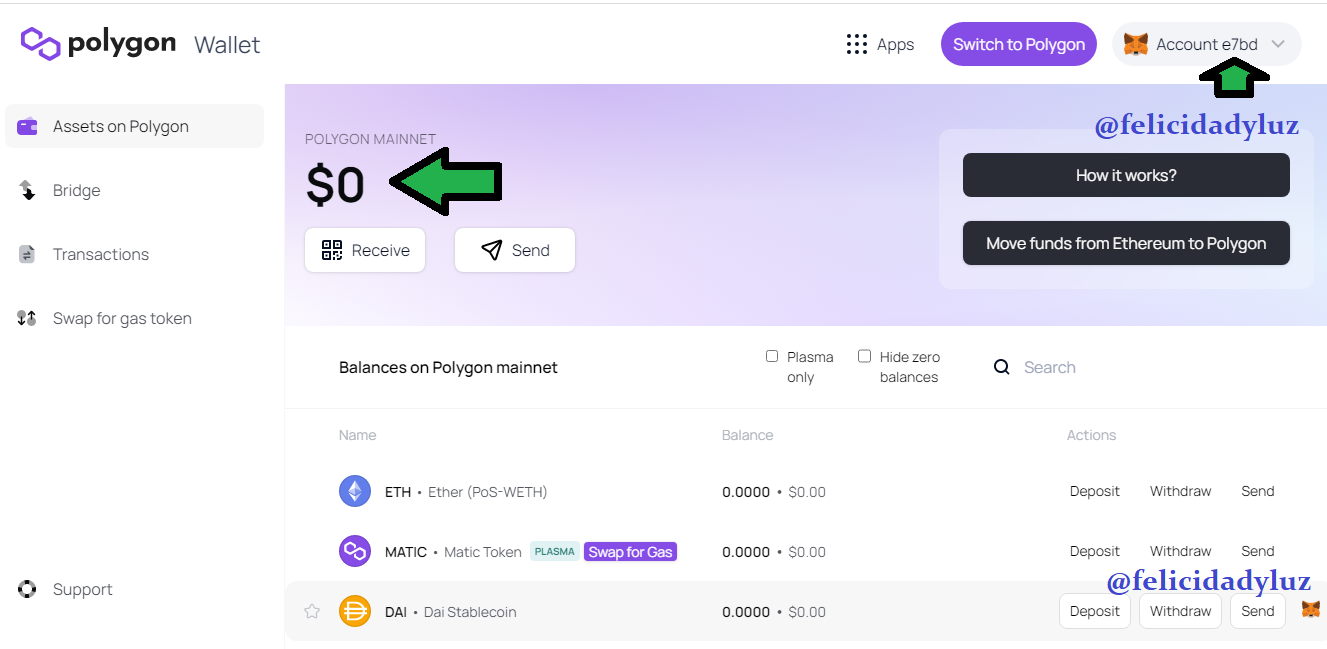Click the Switch to Polygon button
This screenshot has height=649, width=1327.
coord(1019,44)
